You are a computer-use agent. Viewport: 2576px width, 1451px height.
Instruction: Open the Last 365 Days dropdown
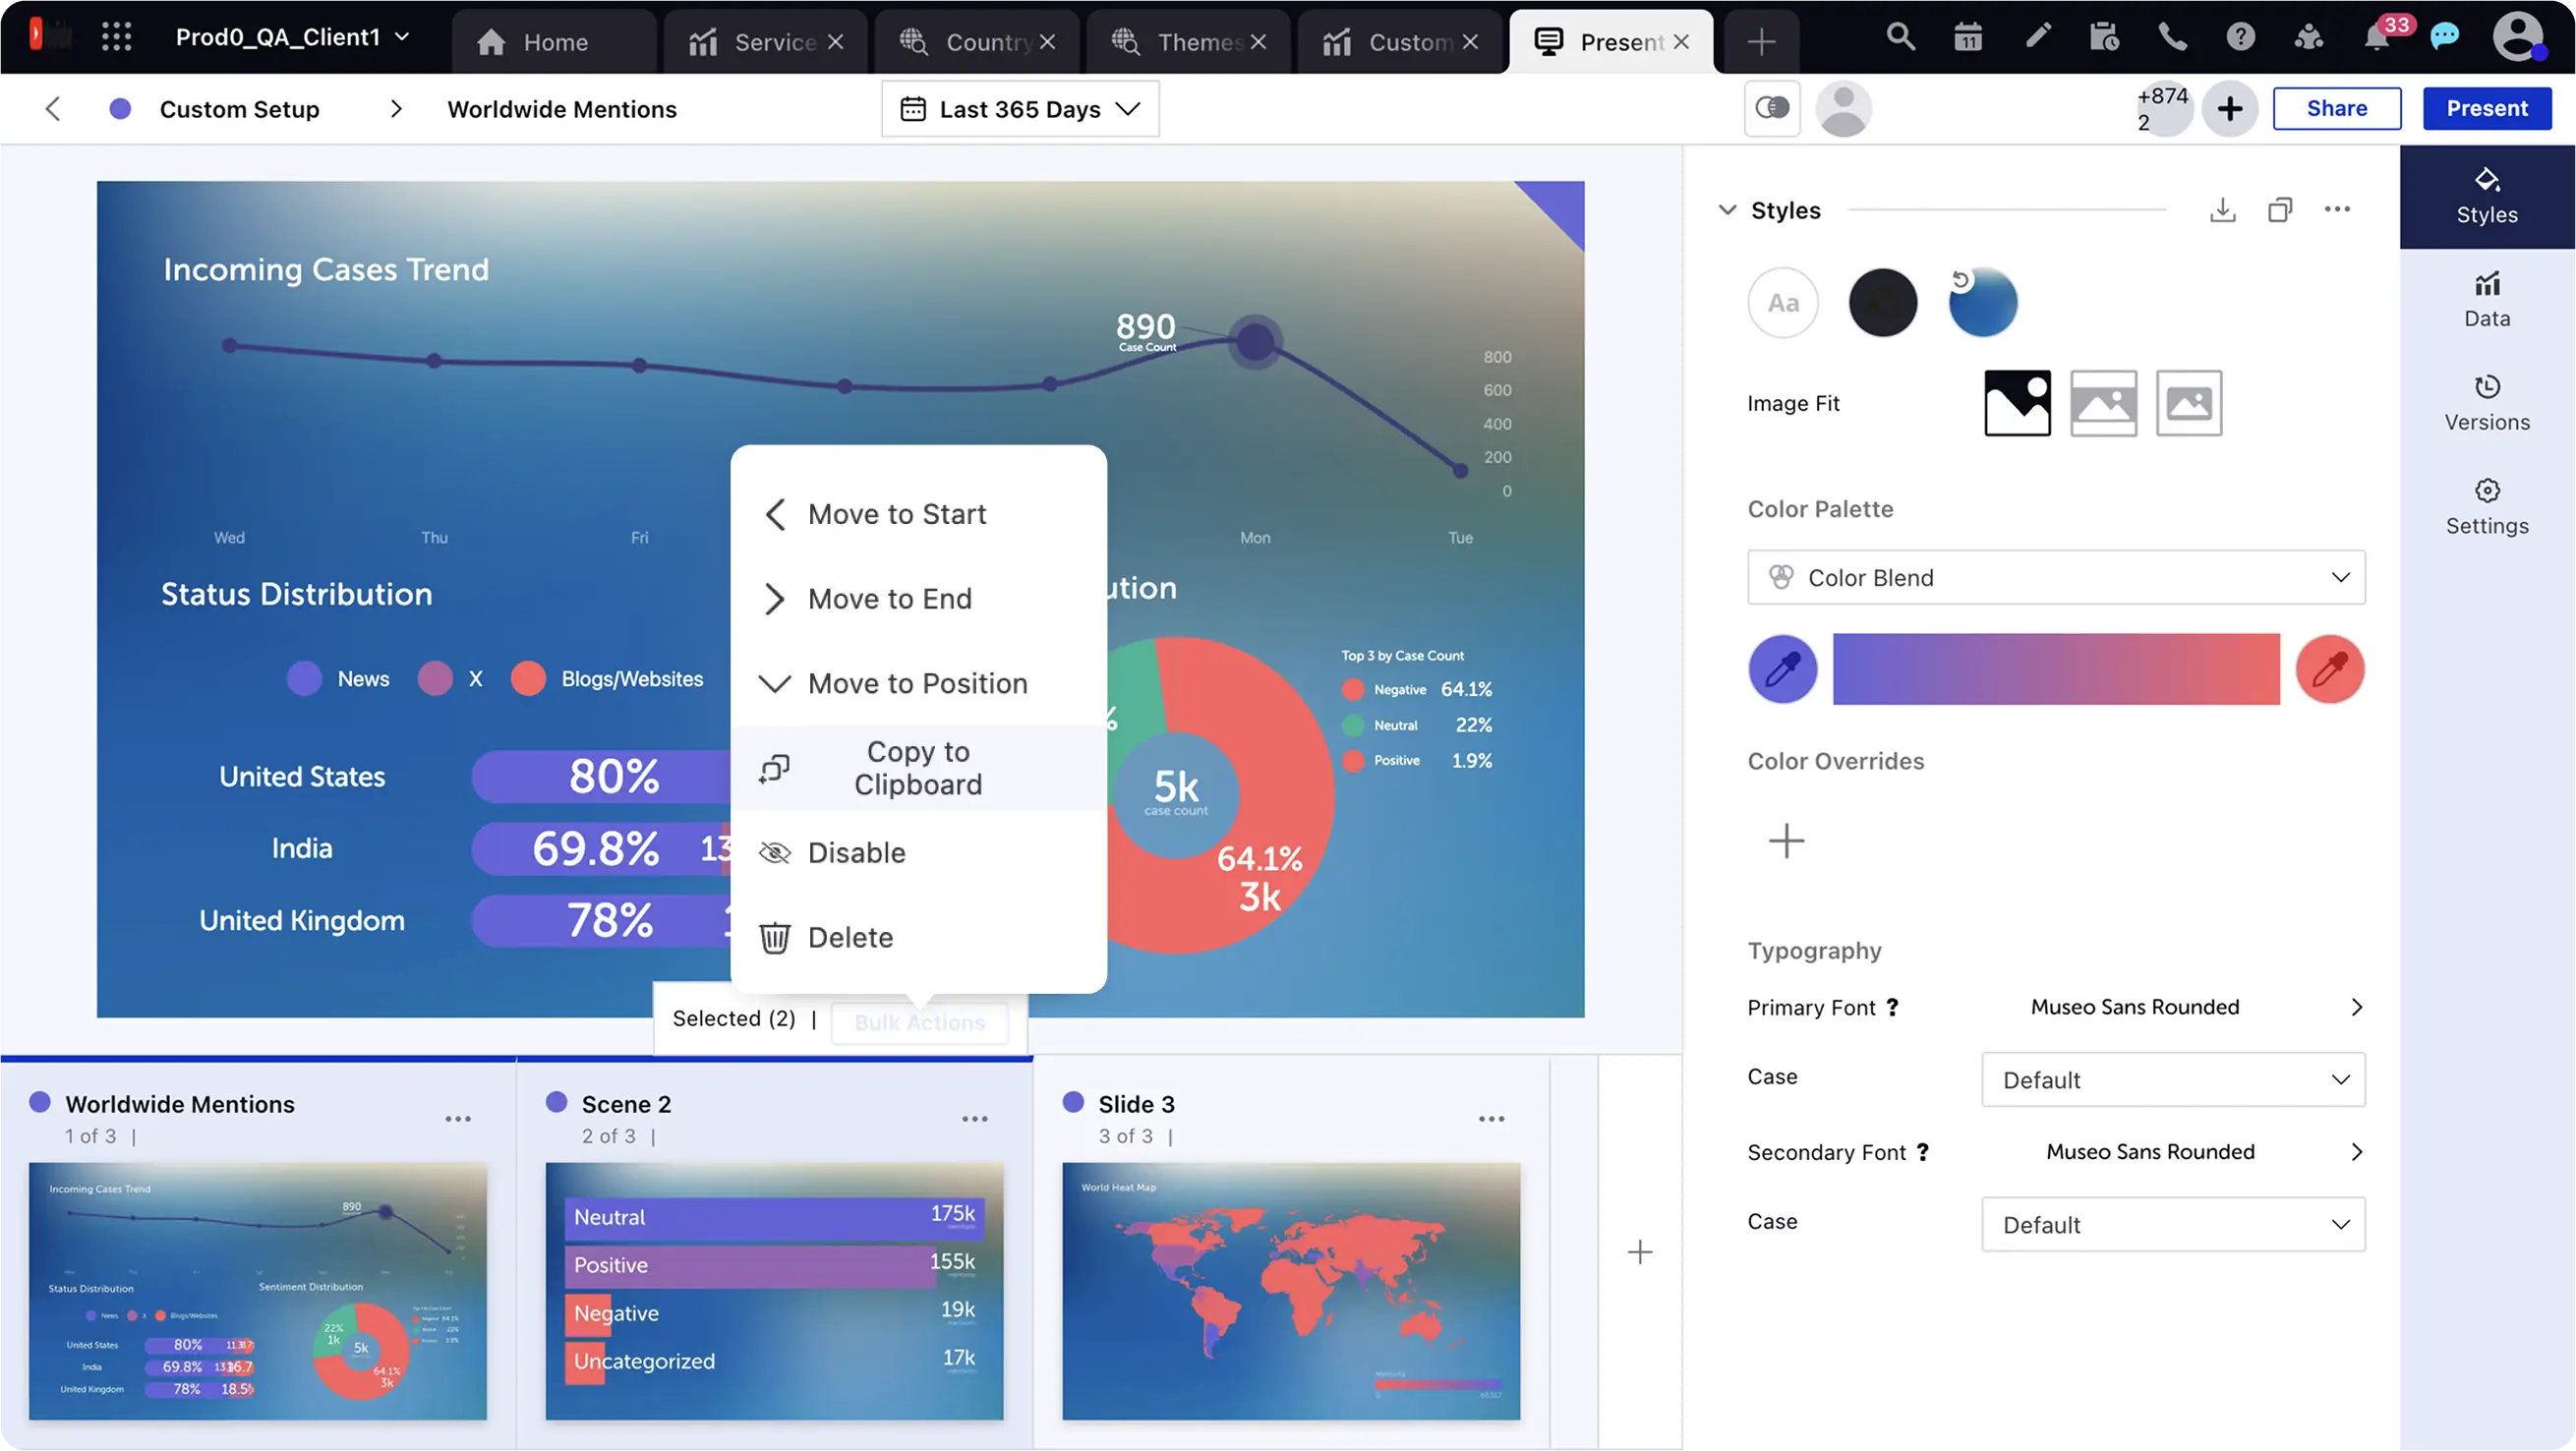(1020, 109)
